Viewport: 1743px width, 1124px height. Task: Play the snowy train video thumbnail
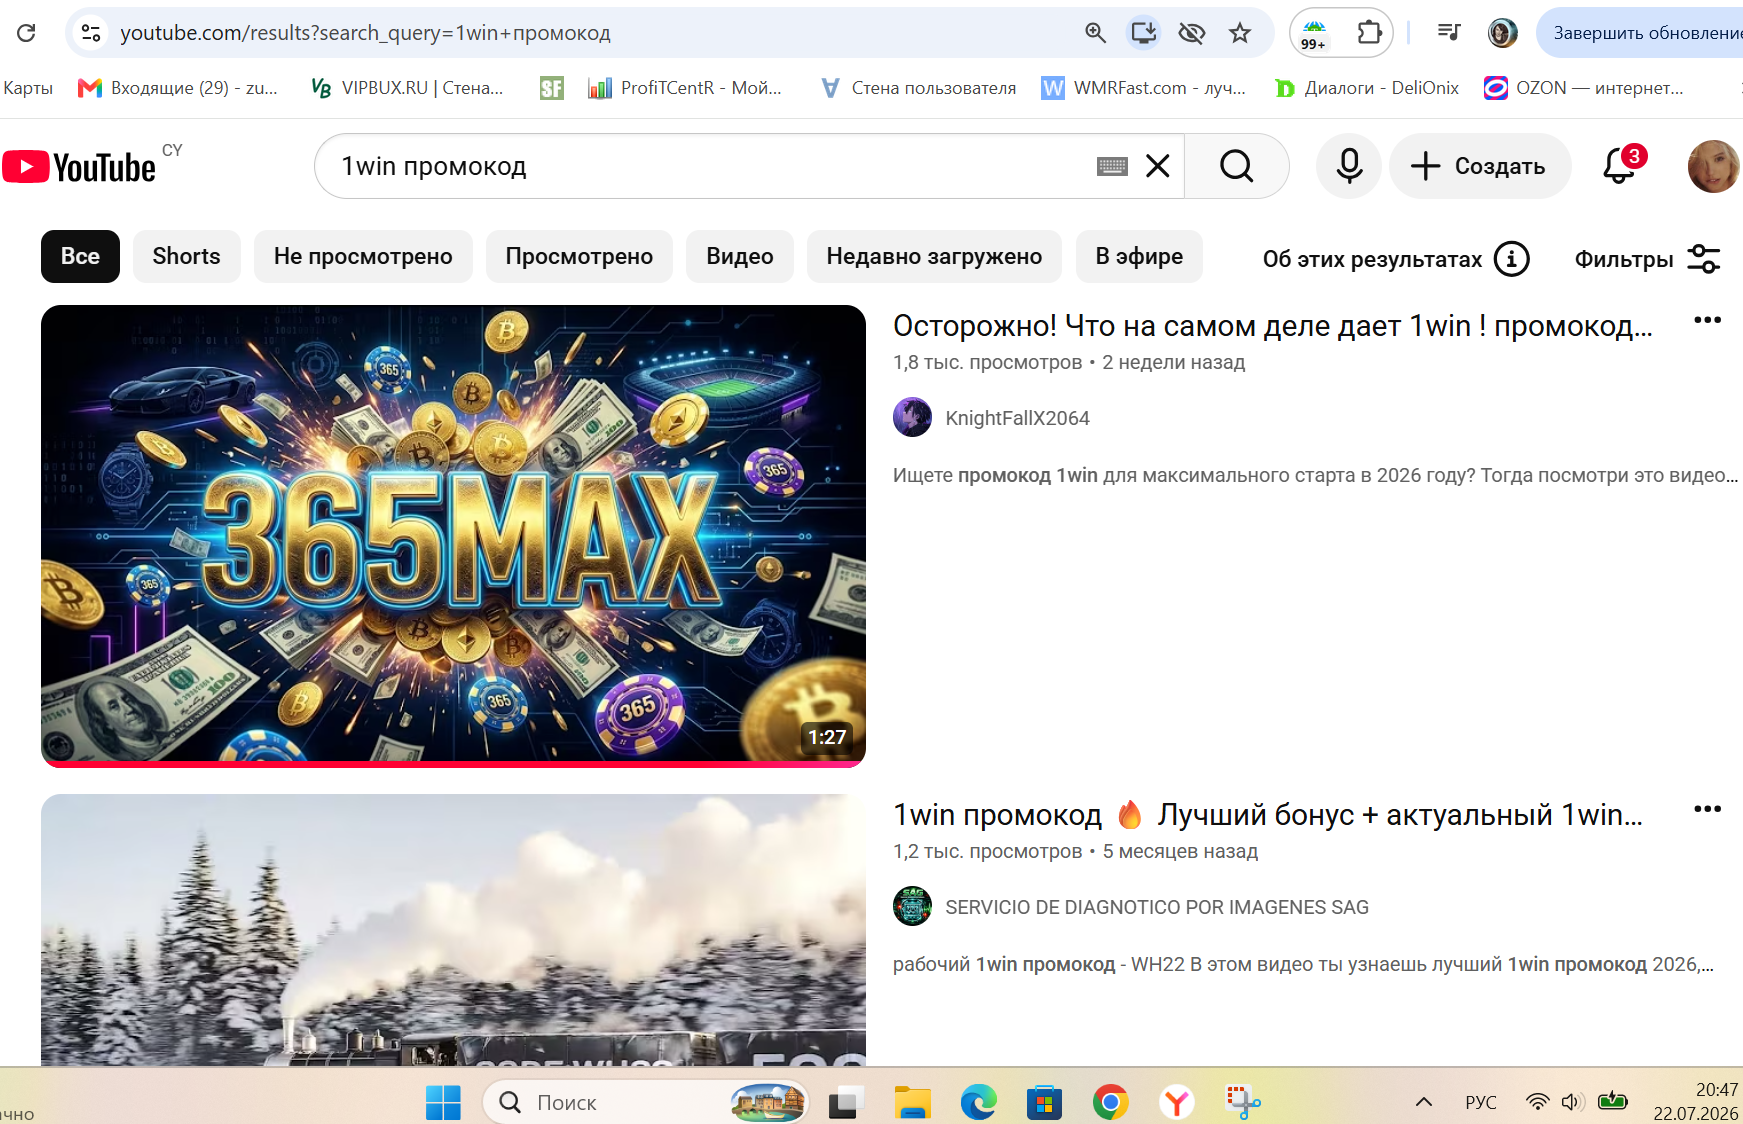pos(453,930)
